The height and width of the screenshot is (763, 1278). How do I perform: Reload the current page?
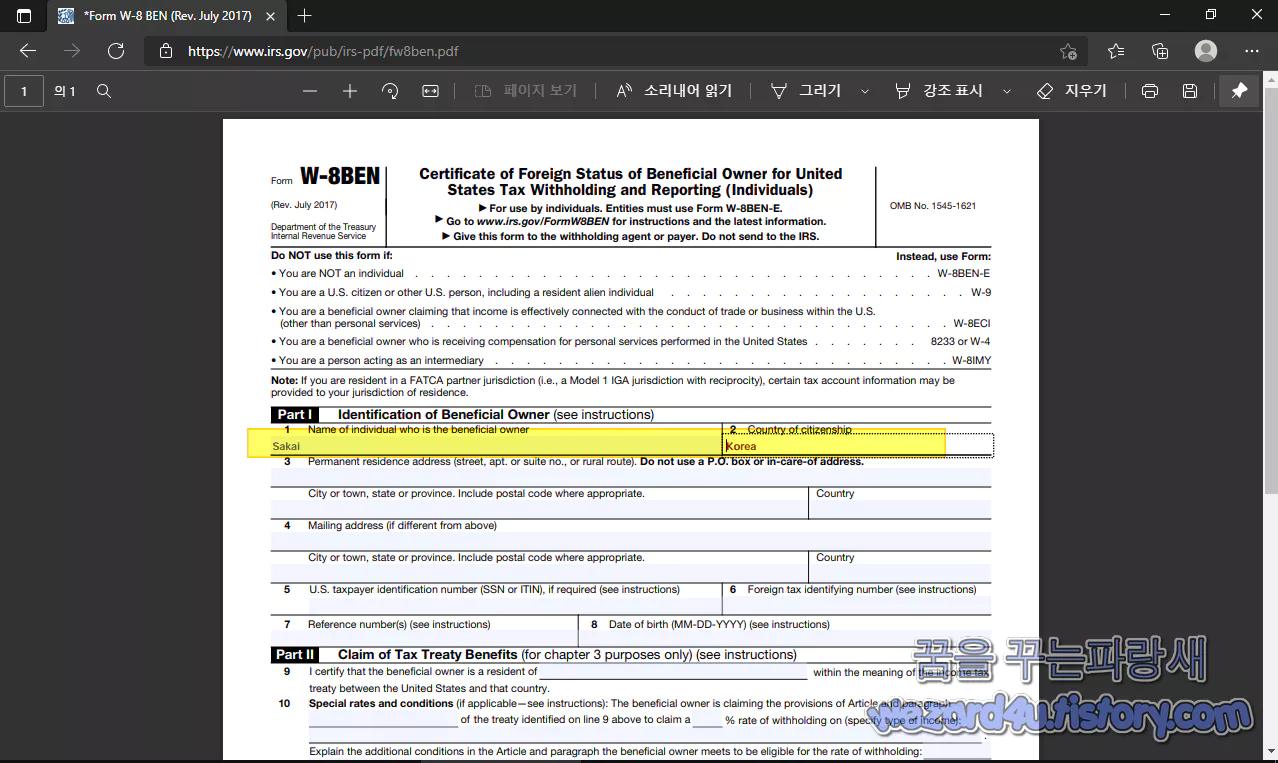115,51
